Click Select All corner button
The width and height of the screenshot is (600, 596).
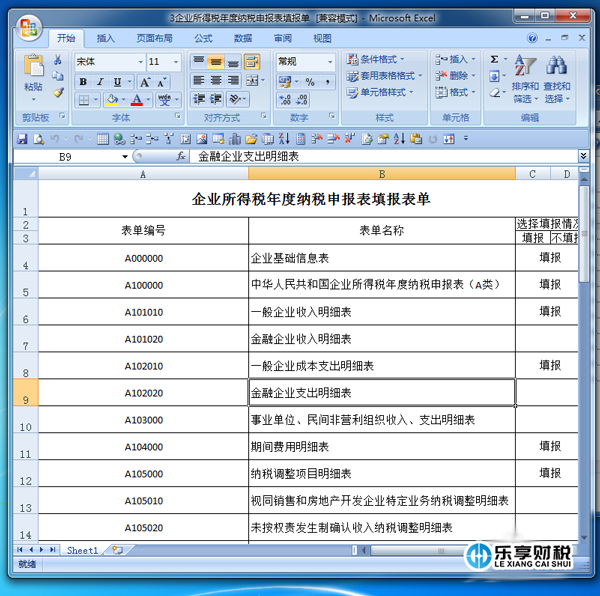pos(26,174)
